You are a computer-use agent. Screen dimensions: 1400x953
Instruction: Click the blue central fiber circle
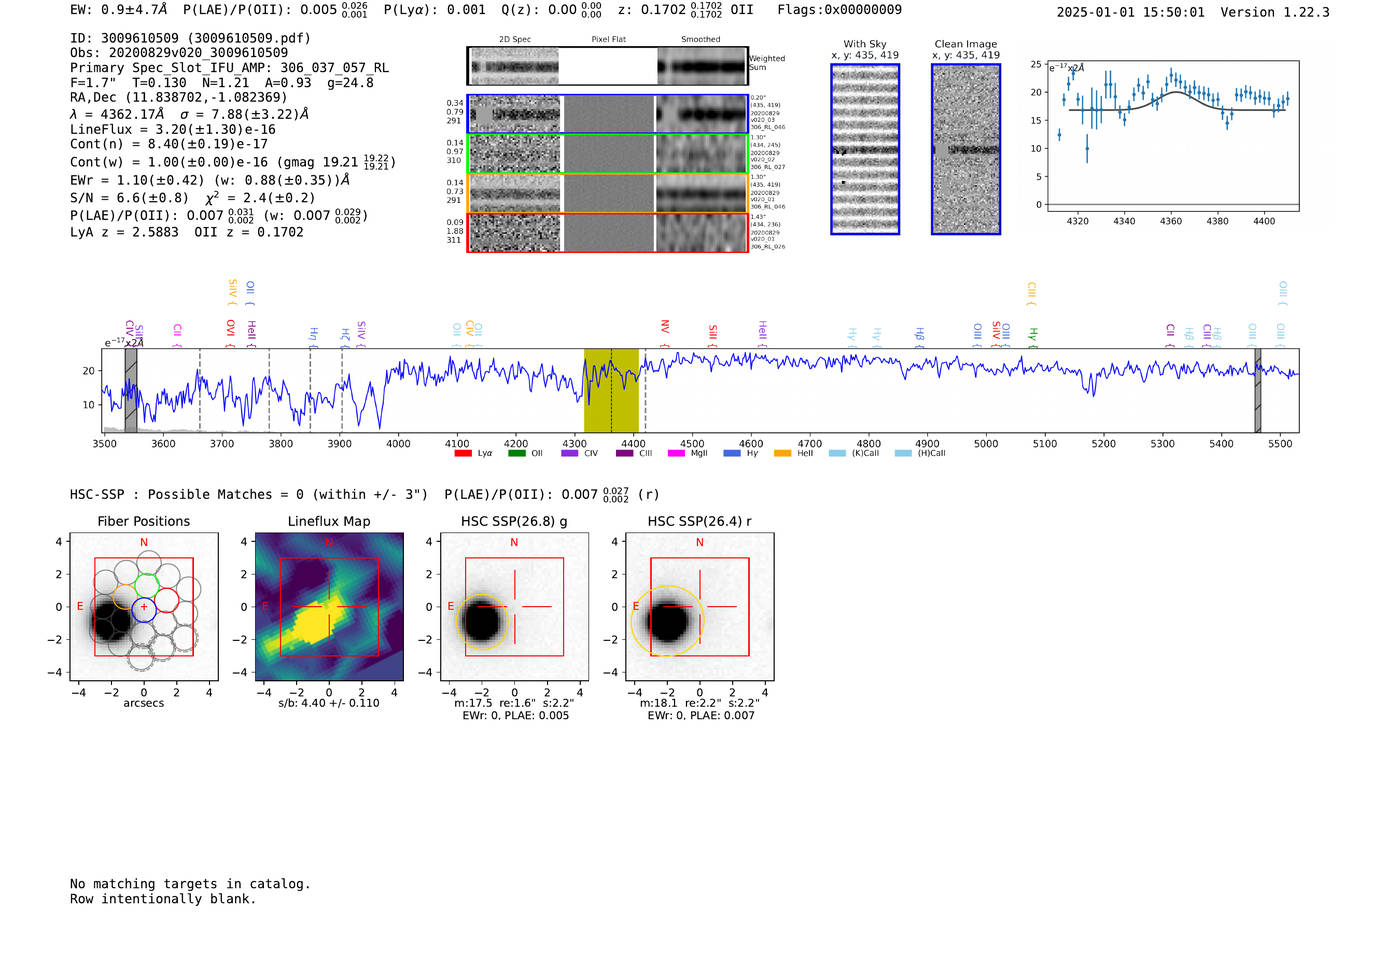144,609
